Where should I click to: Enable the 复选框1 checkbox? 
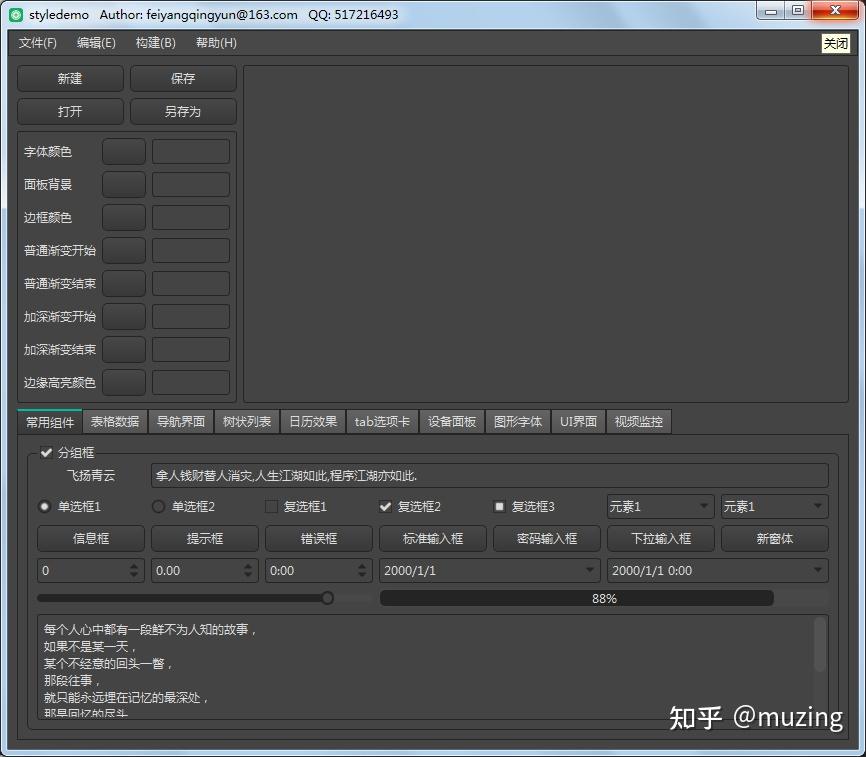[x=271, y=506]
